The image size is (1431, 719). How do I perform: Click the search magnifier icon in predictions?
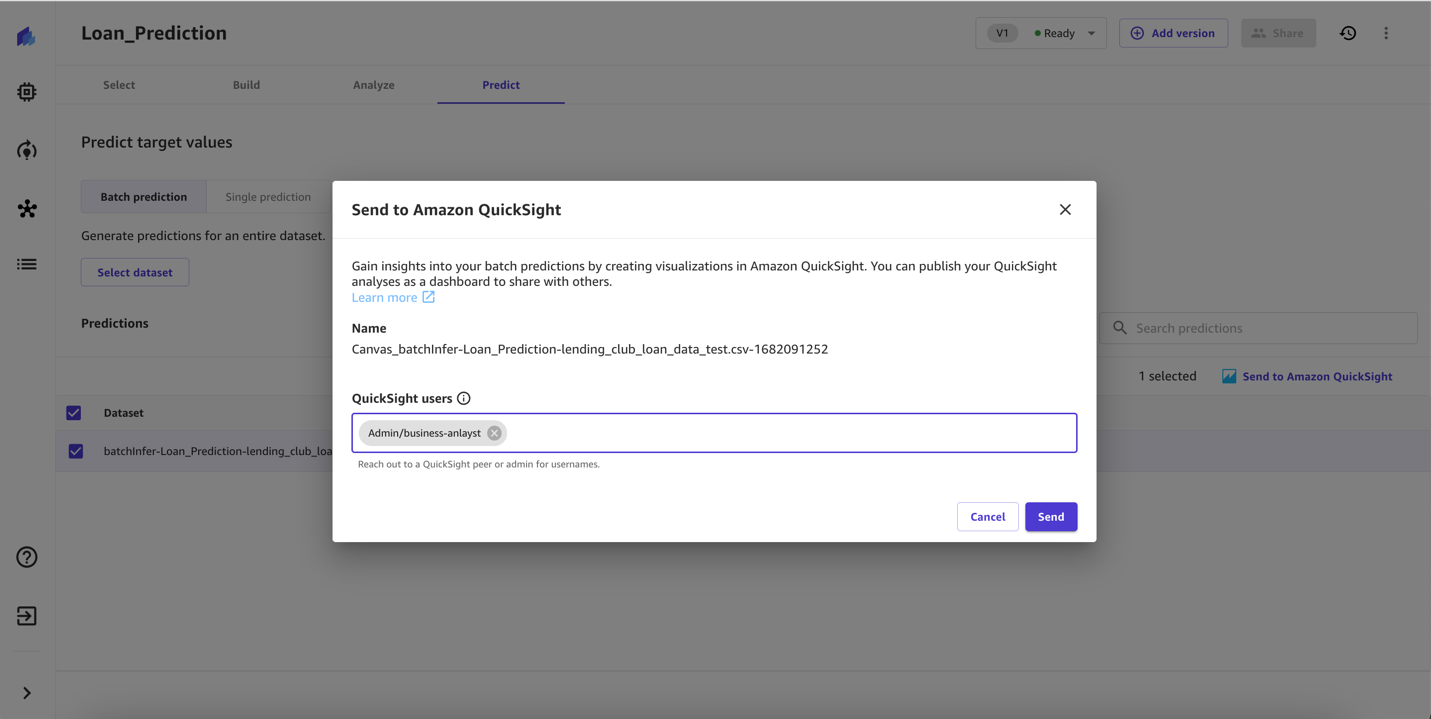point(1120,328)
